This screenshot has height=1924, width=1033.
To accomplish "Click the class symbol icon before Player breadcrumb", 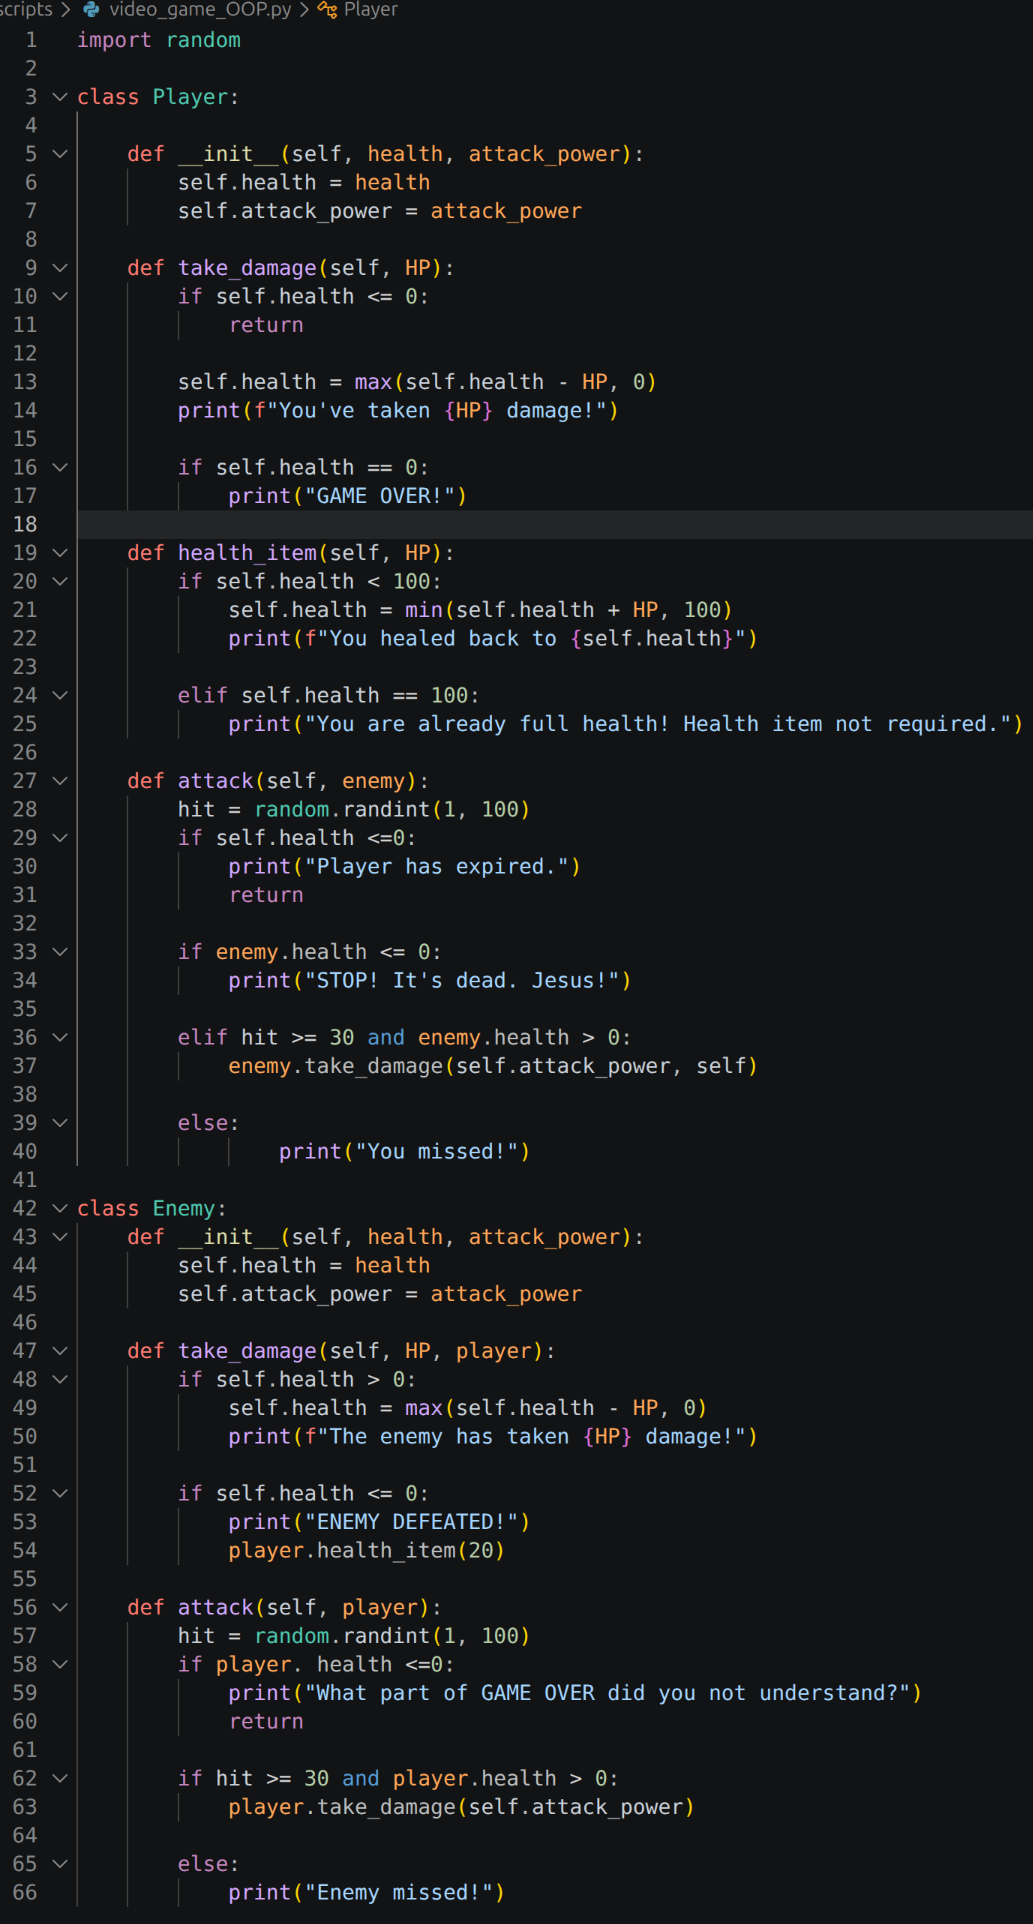I will click(327, 10).
